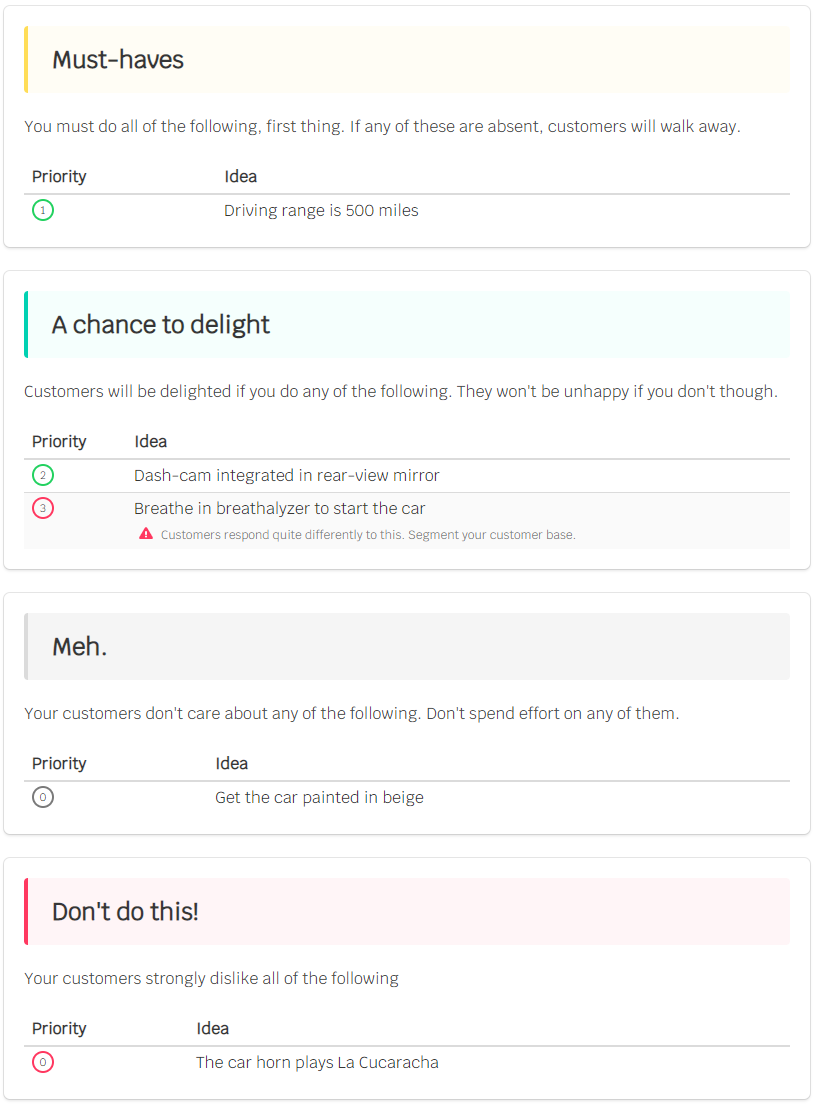The image size is (819, 1110).
Task: Click Priority column header in Meh table
Action: click(59, 763)
